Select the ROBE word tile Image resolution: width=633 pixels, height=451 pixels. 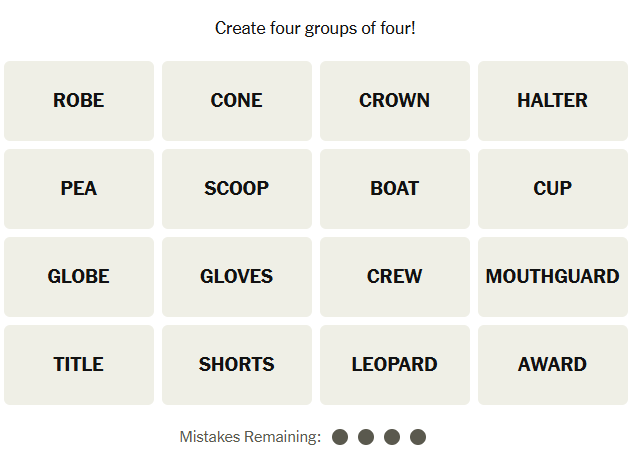(x=79, y=101)
